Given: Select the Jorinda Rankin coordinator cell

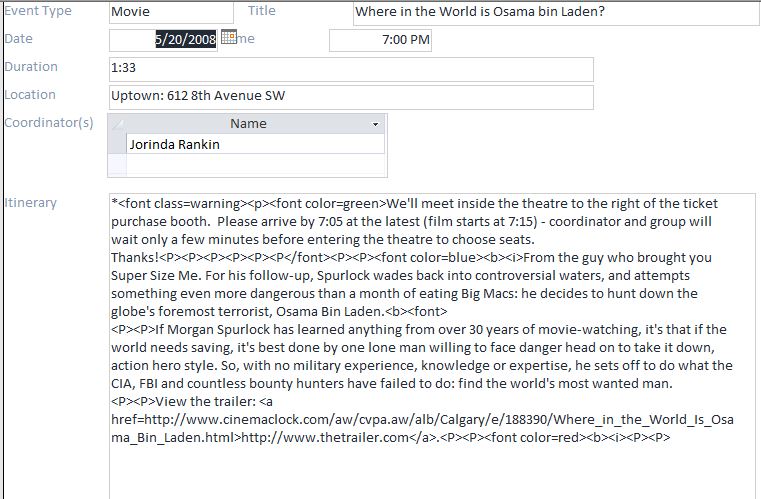Looking at the screenshot, I should tap(255, 144).
